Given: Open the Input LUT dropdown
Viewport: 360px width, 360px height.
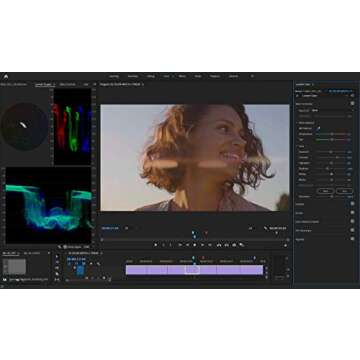Looking at the screenshot, I should (x=331, y=110).
